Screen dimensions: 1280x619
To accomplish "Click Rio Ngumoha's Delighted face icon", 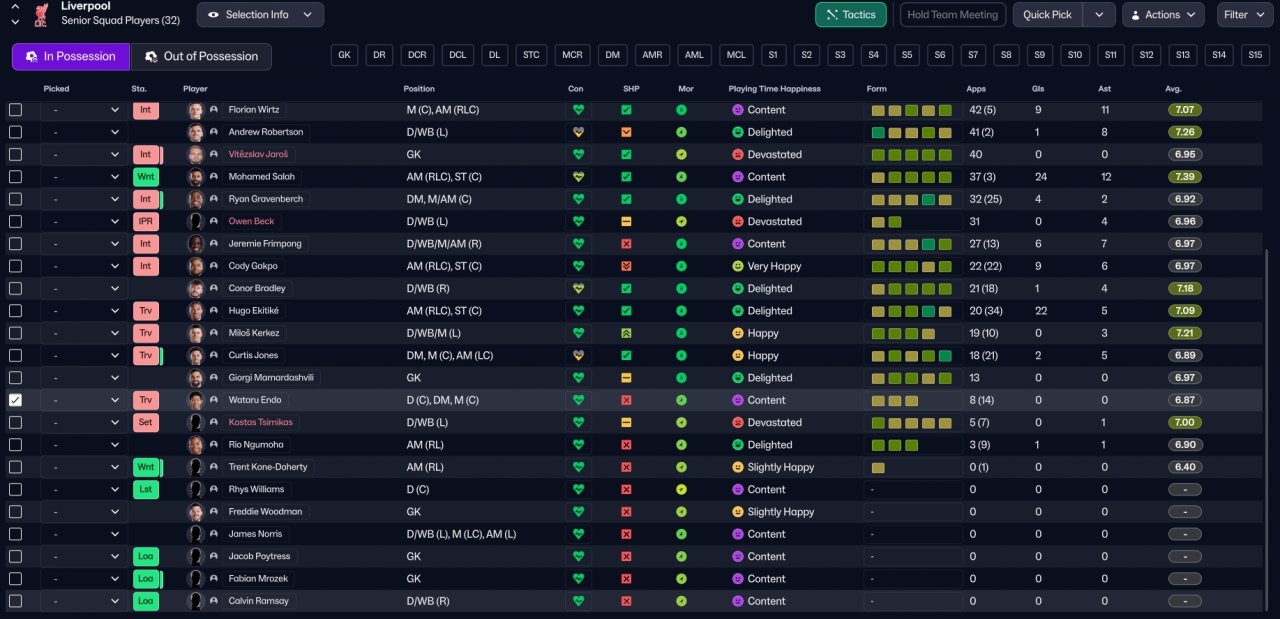I will (x=738, y=445).
